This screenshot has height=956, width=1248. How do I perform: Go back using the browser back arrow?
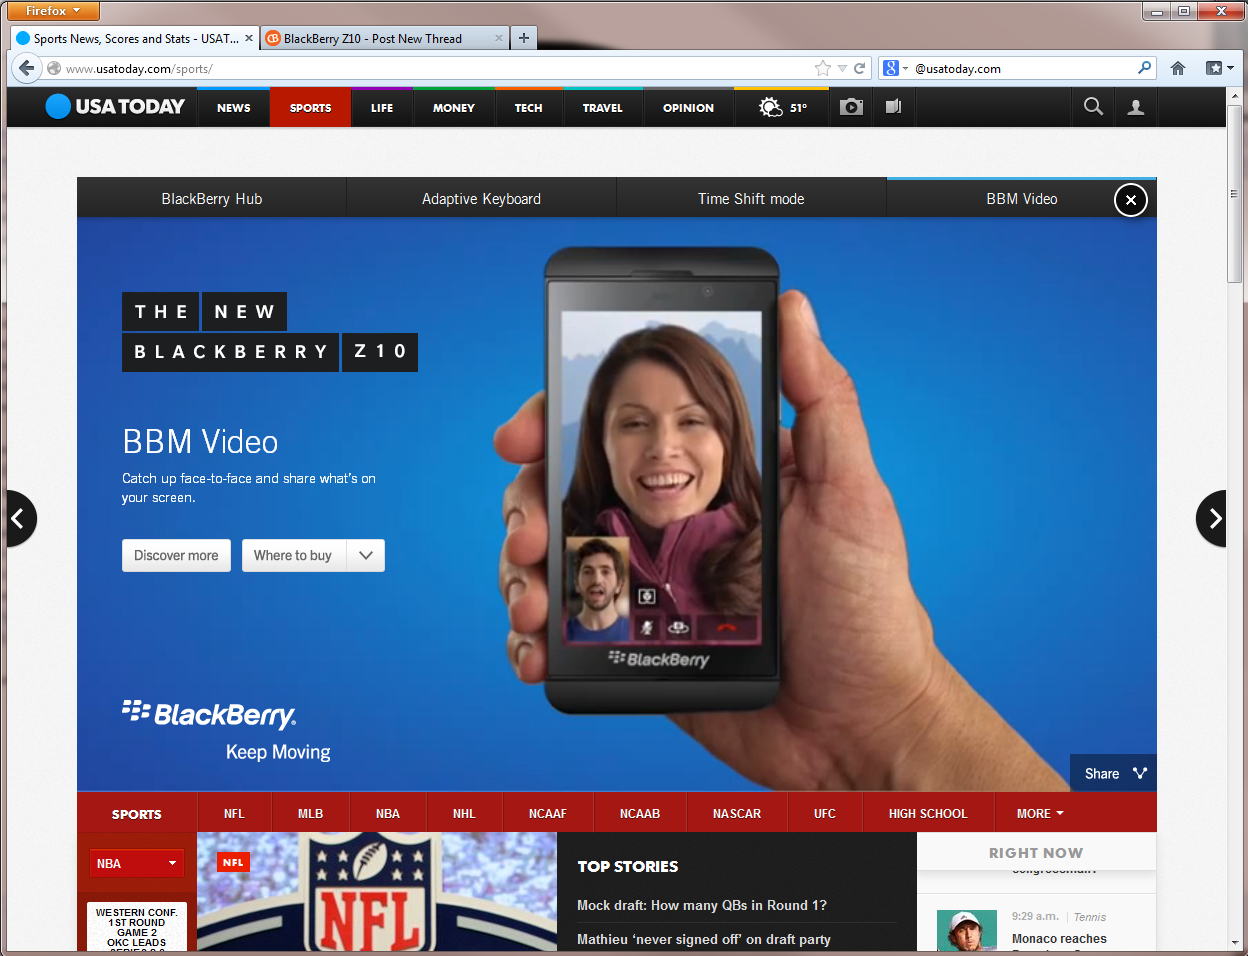coord(26,68)
